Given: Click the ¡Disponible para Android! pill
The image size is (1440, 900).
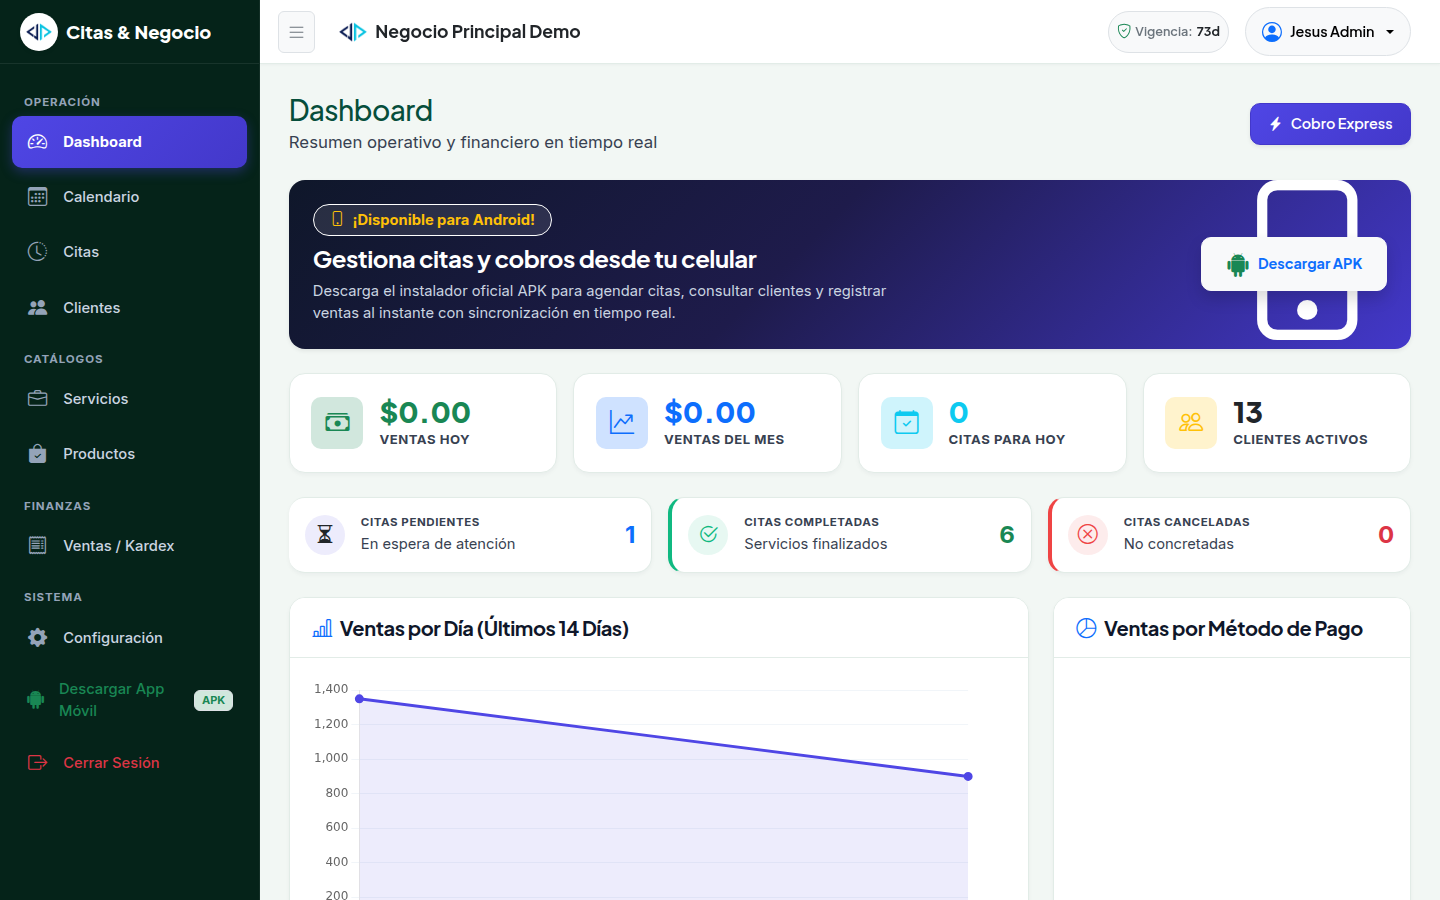Looking at the screenshot, I should click(x=432, y=220).
